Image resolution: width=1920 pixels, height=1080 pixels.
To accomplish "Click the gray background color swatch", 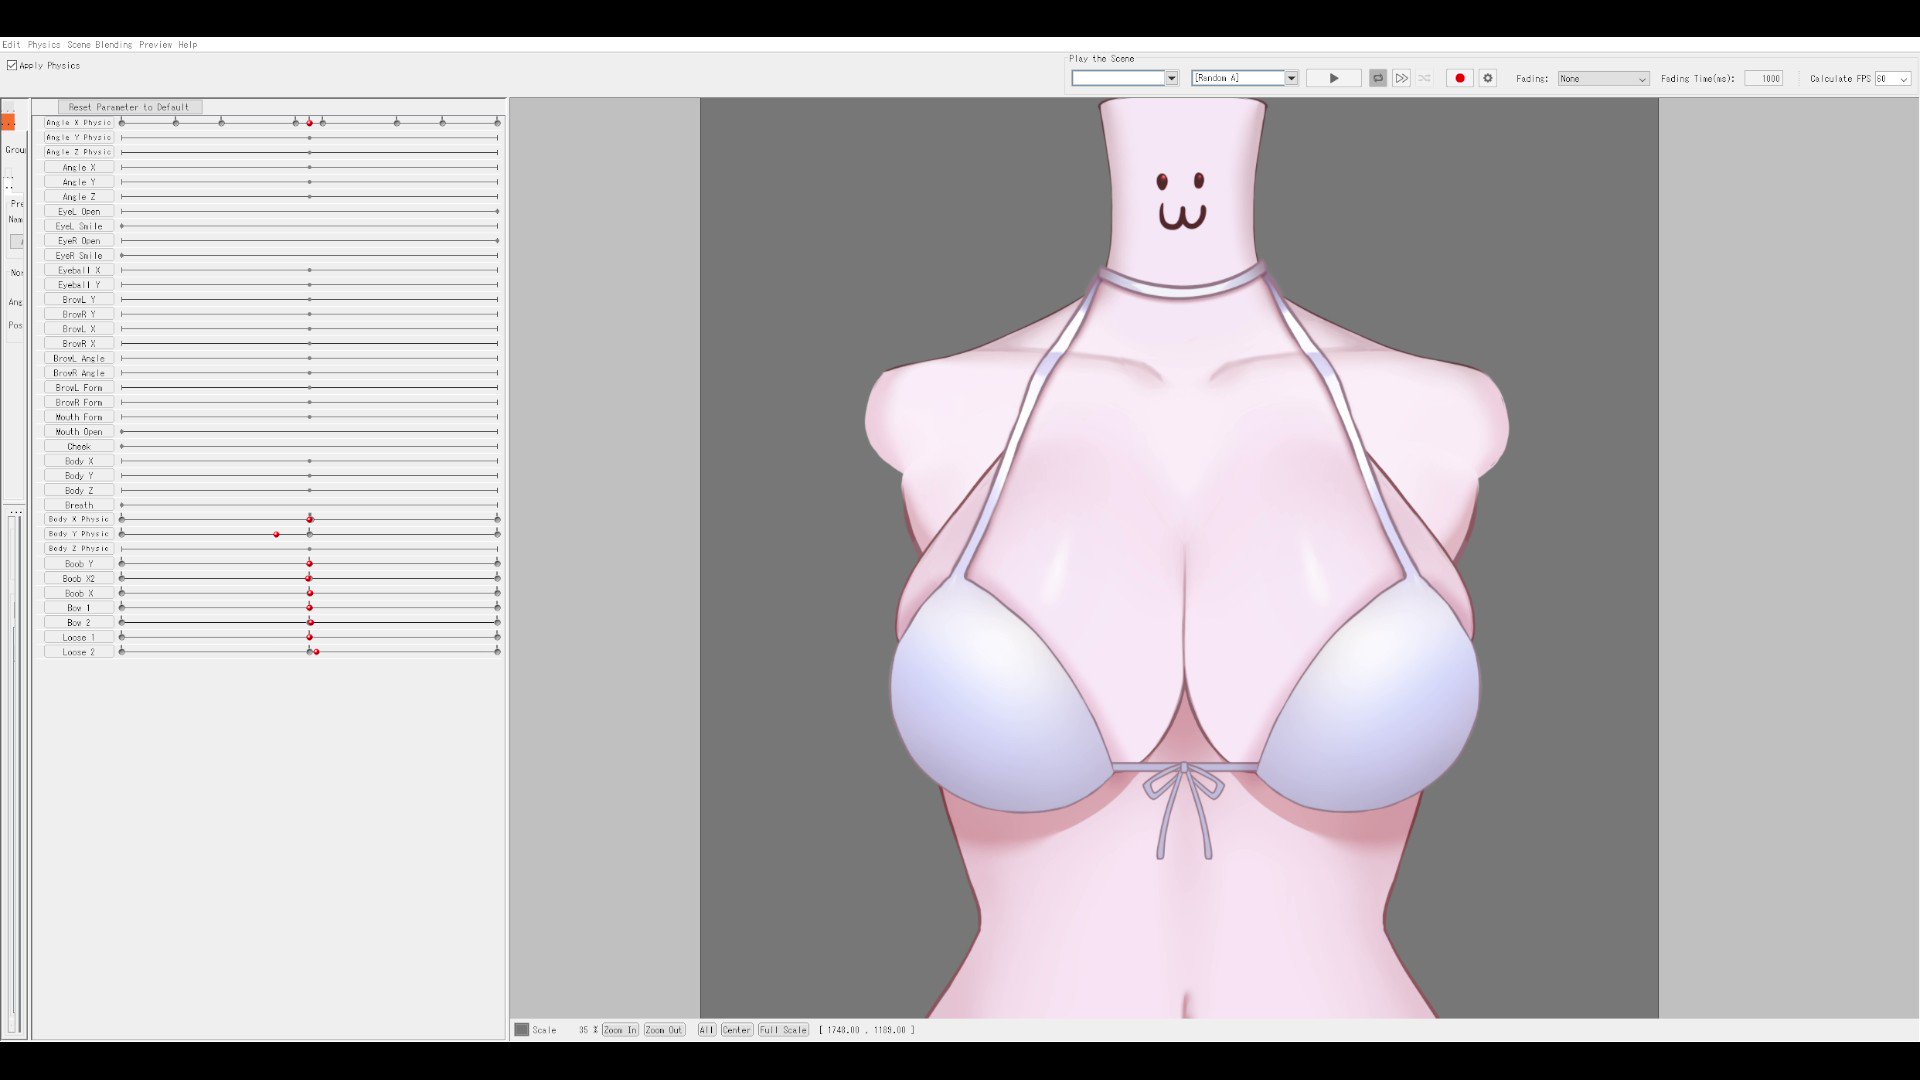I will (521, 1029).
